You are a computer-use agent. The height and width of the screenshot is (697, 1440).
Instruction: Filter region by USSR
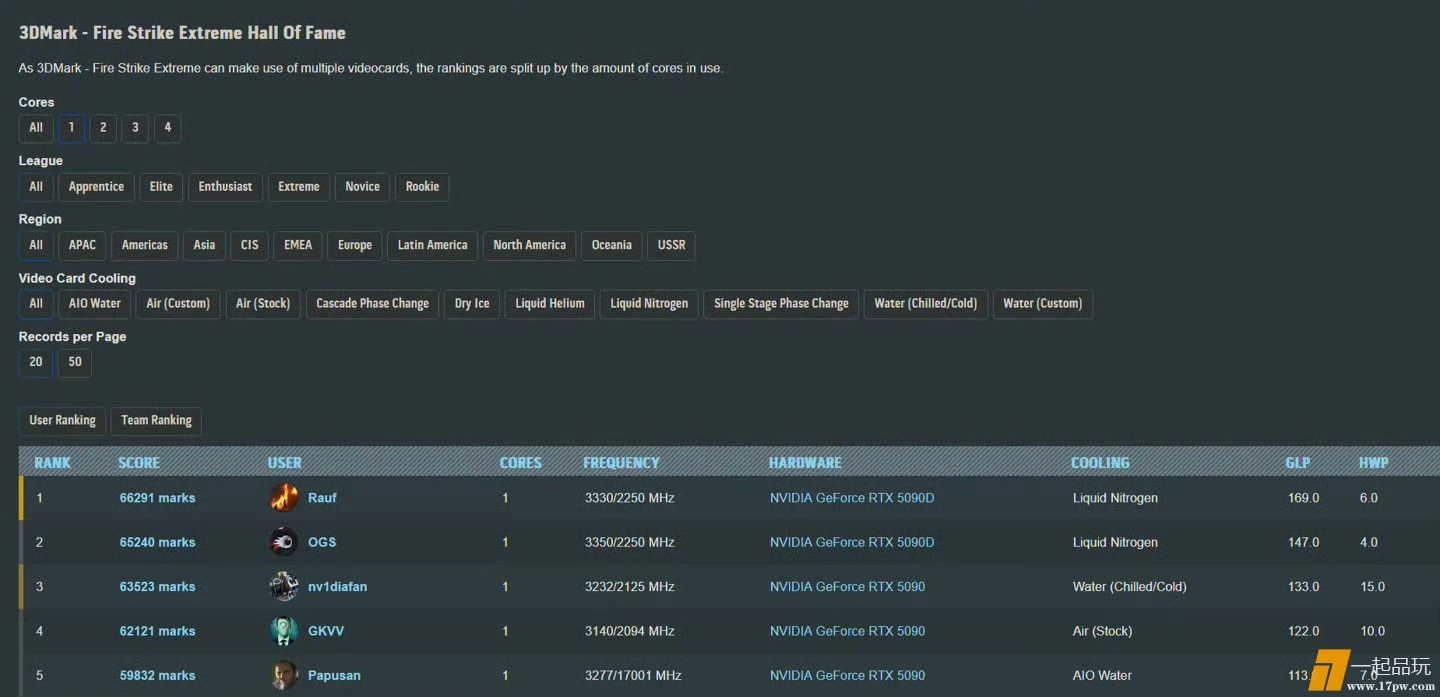pos(671,245)
